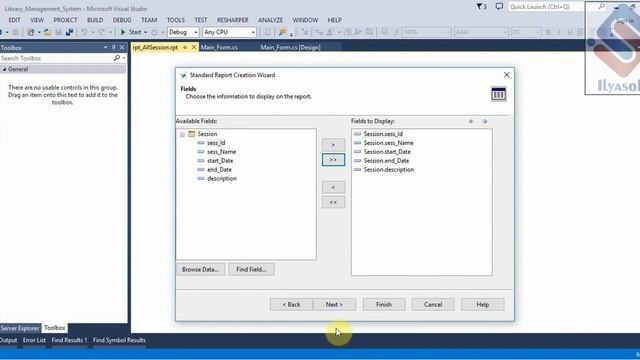
Task: Click the add single field > button
Action: coord(333,144)
